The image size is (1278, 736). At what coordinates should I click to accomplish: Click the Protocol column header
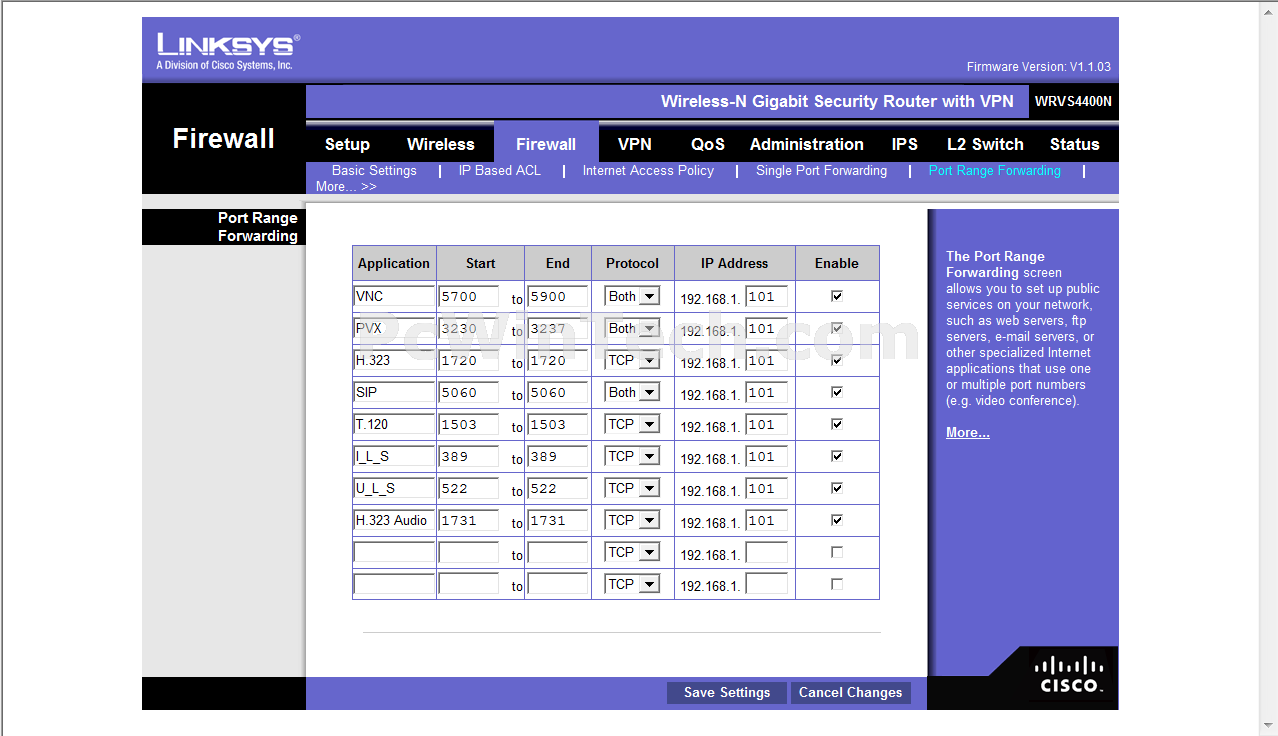(632, 263)
